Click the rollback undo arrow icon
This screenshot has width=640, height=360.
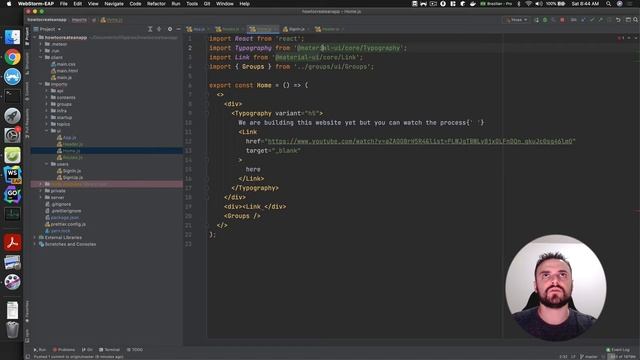tap(618, 20)
